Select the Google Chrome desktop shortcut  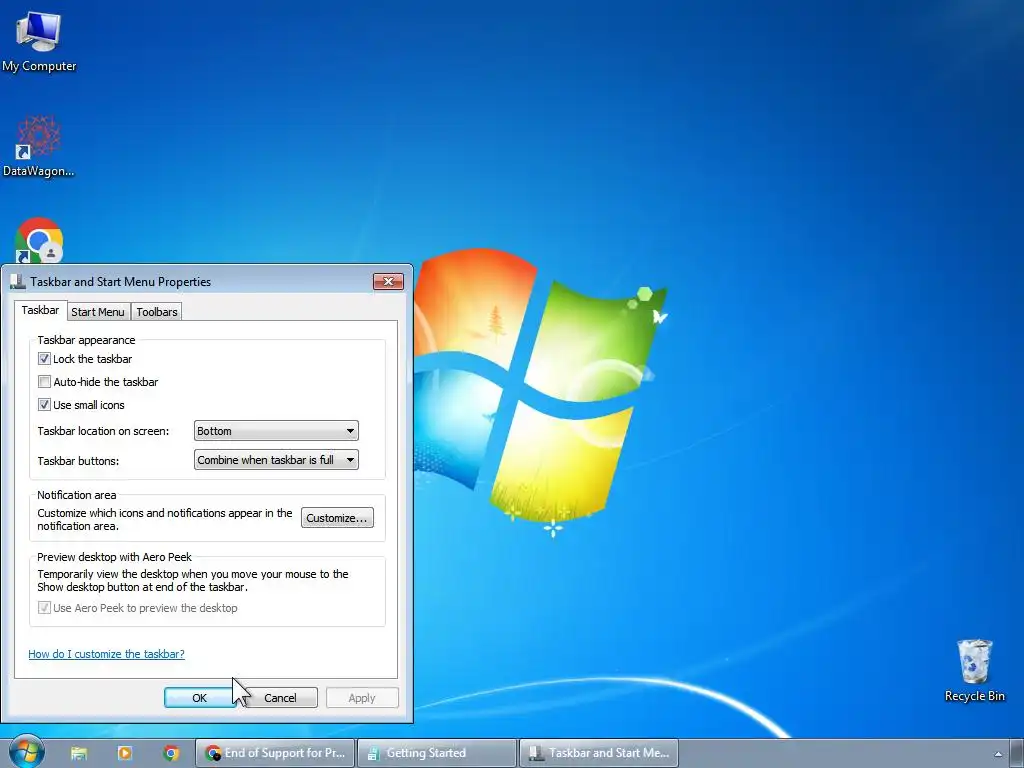pyautogui.click(x=39, y=240)
